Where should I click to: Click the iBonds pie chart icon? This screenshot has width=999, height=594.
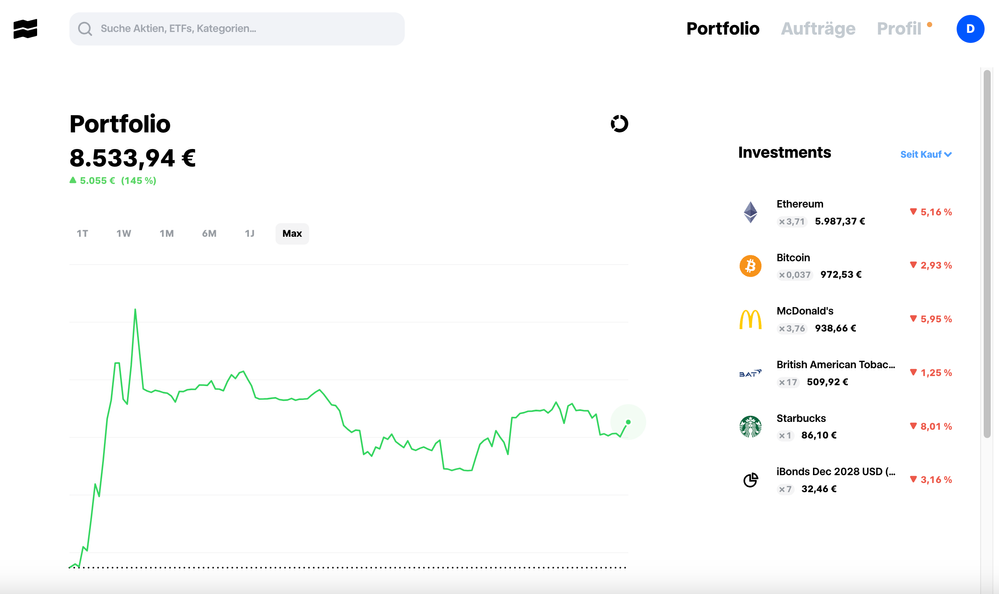click(x=751, y=480)
